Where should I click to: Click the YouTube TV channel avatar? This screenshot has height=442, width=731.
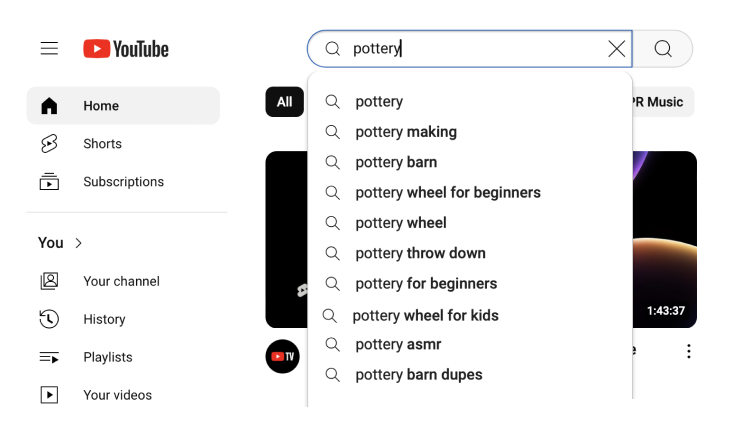point(282,356)
